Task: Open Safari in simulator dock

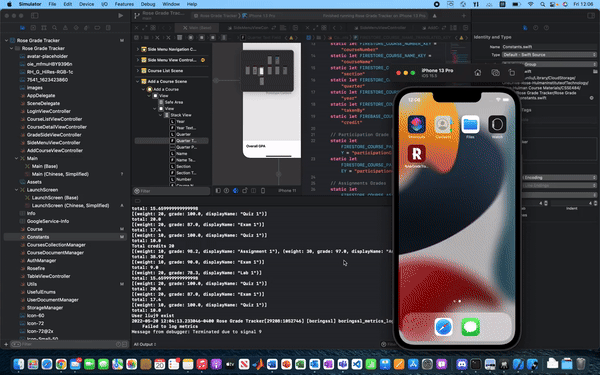Action: pos(443,327)
